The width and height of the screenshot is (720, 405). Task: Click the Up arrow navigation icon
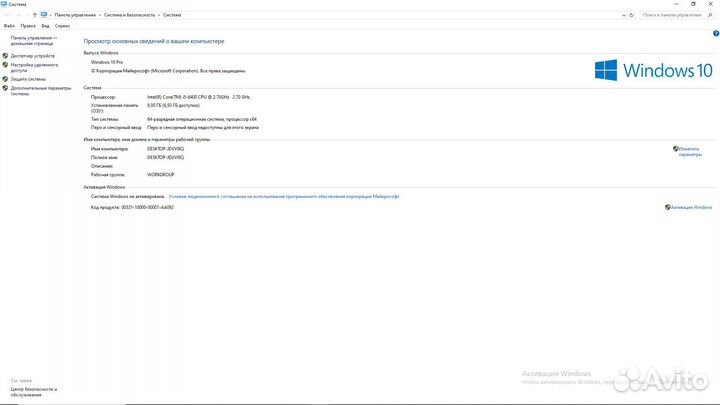point(33,15)
